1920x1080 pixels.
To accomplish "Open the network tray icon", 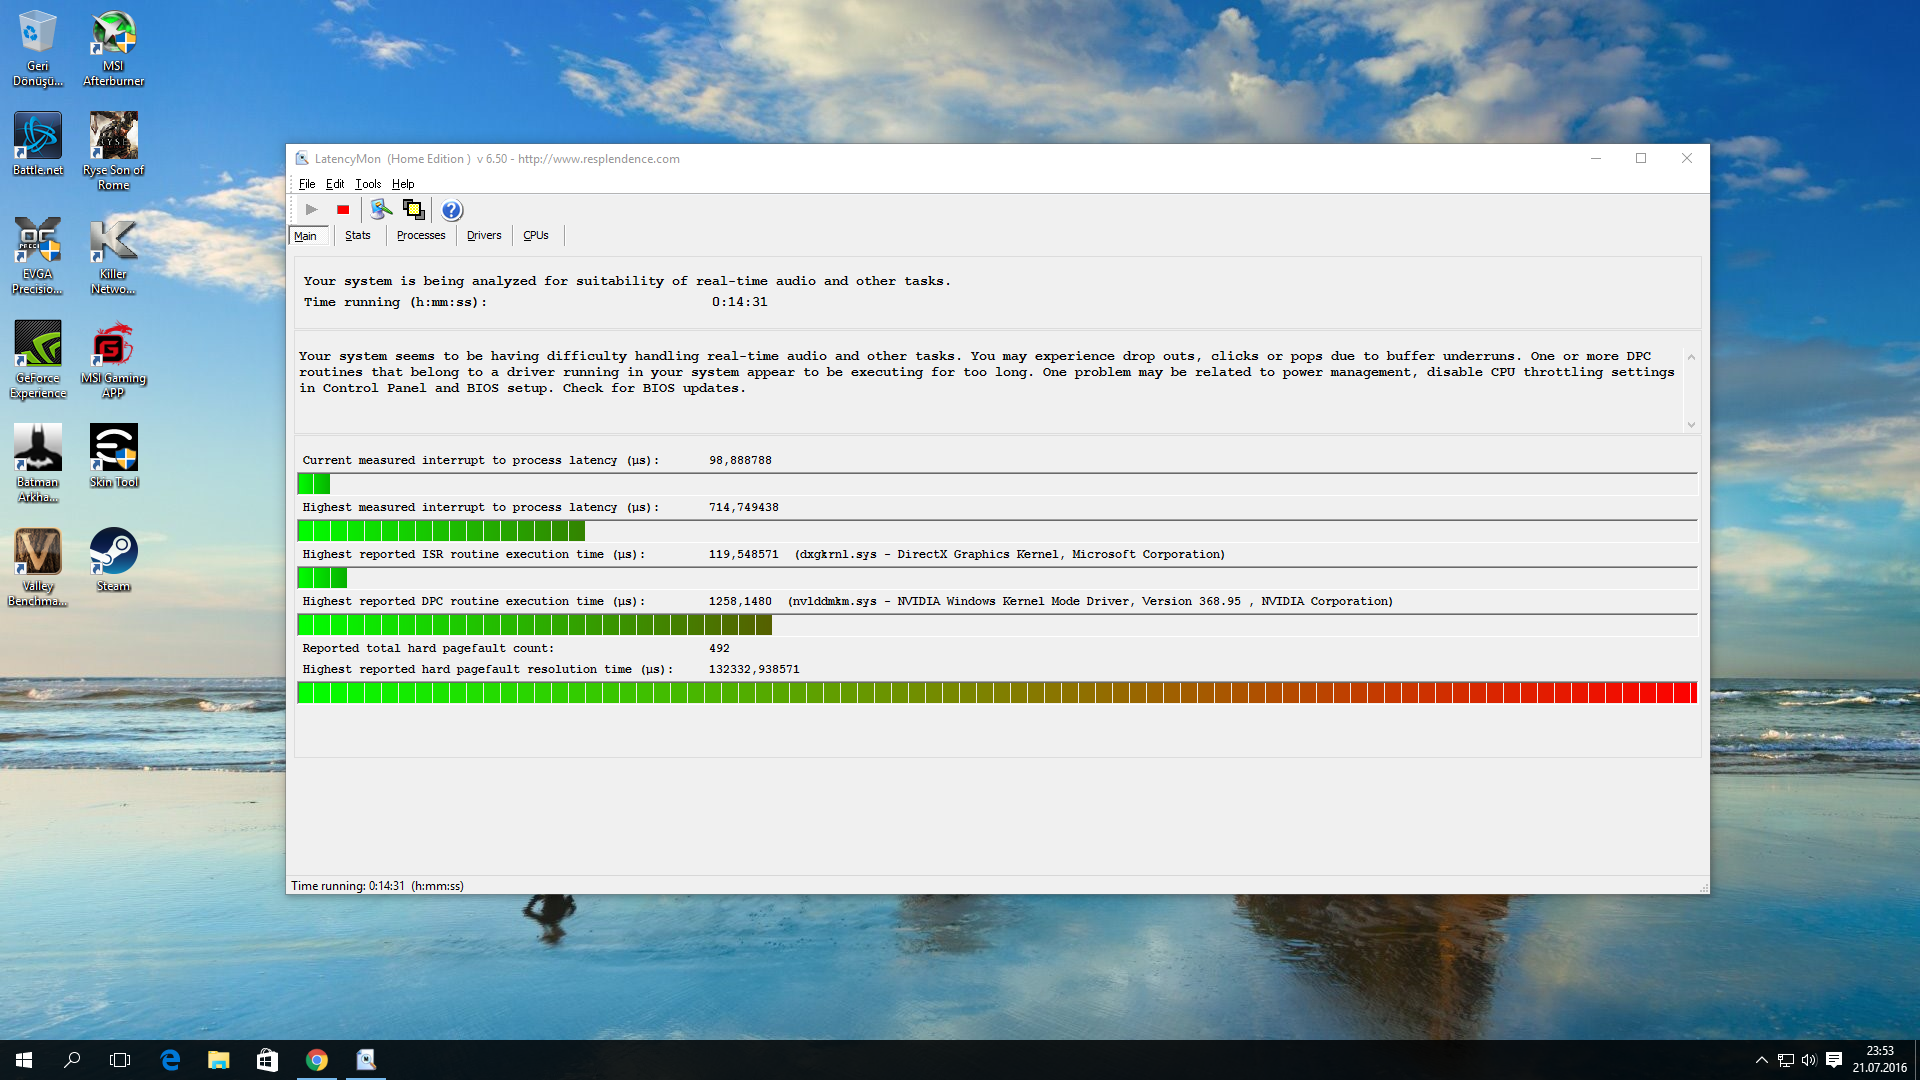I will pyautogui.click(x=1786, y=1060).
